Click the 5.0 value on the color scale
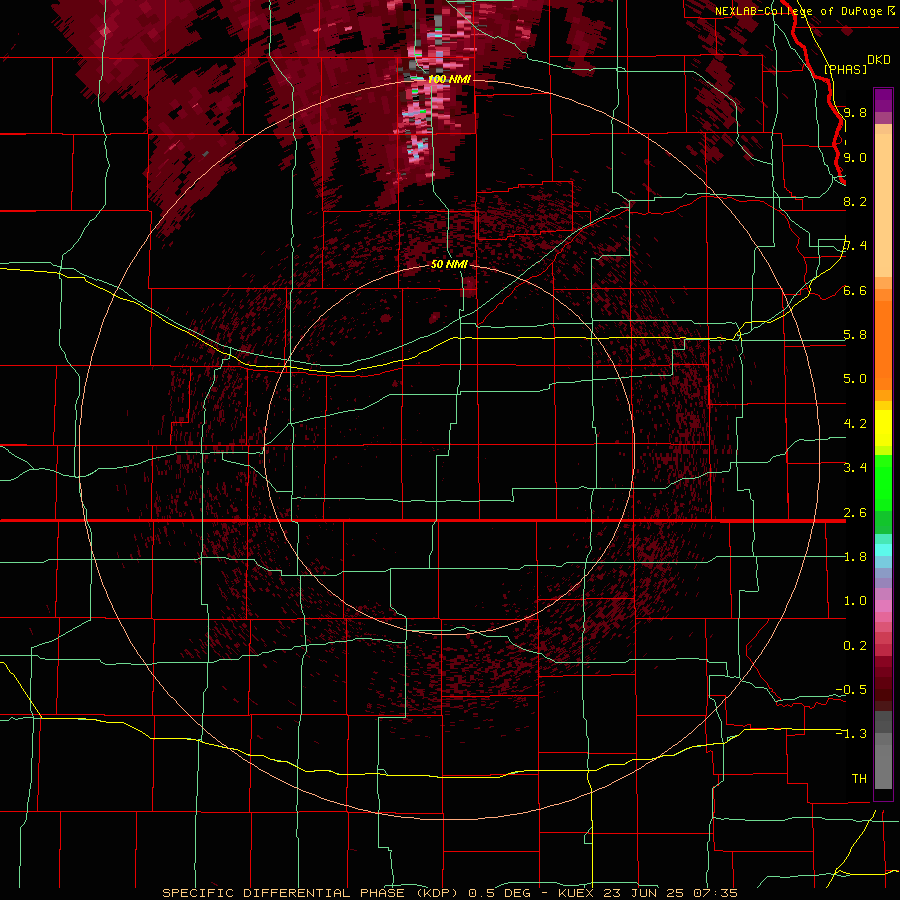Viewport: 900px width, 900px height. [855, 379]
